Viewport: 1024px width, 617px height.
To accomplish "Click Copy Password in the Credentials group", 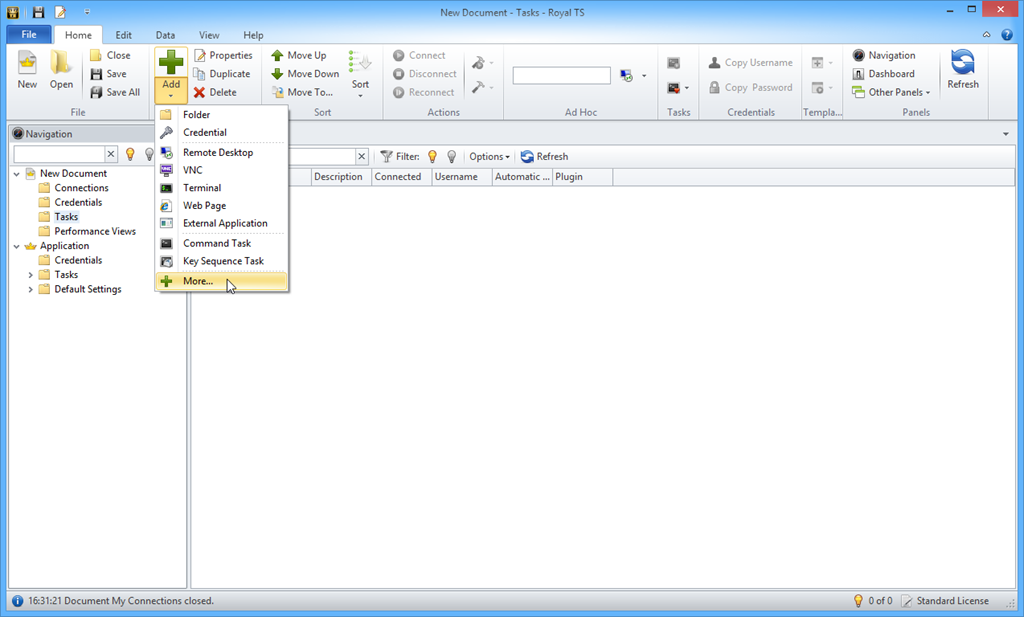I will 750,87.
